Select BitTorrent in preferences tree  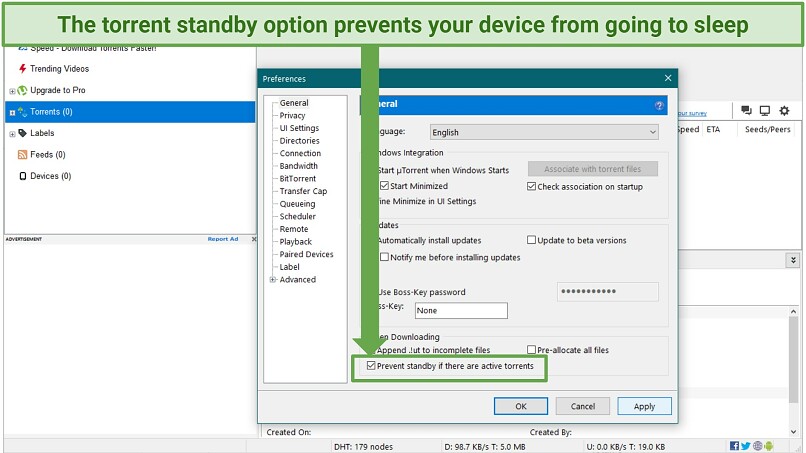(x=298, y=178)
